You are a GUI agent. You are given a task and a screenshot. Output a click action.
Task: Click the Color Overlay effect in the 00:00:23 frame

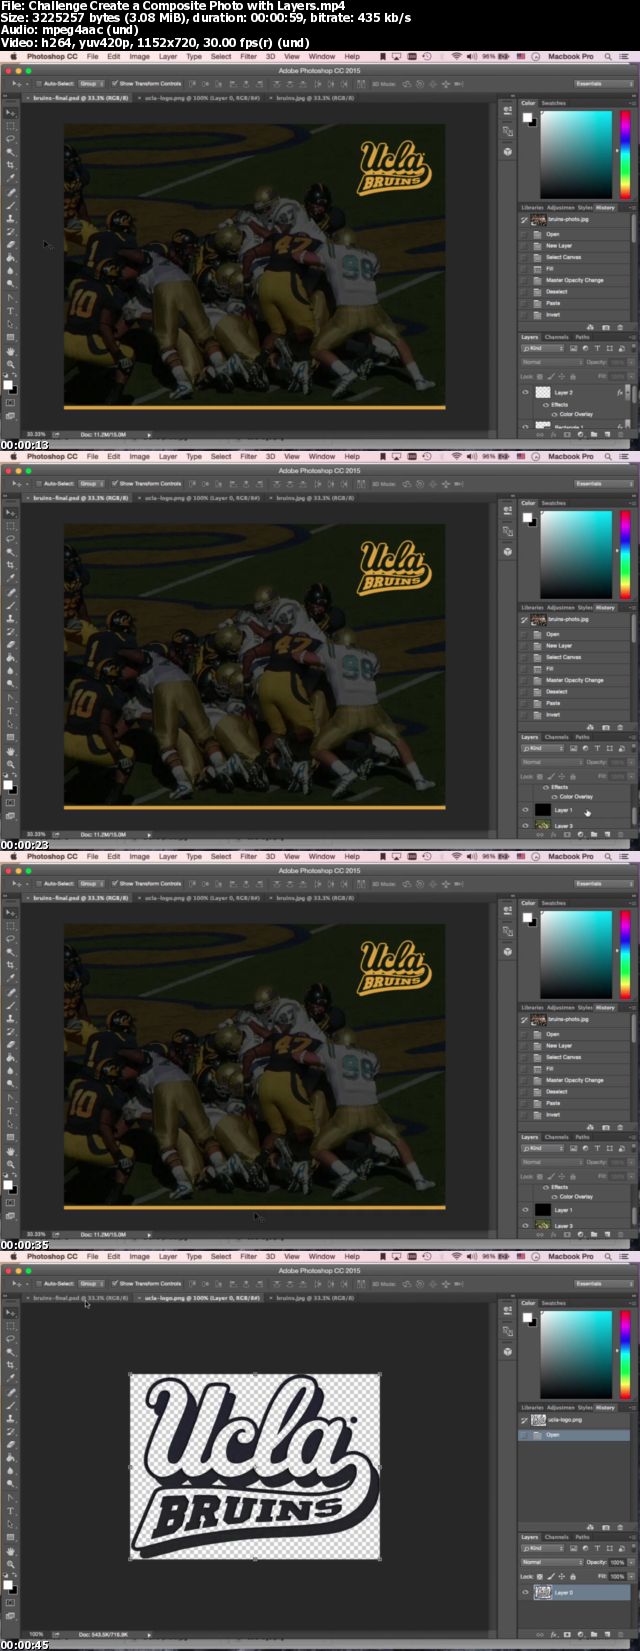click(576, 797)
